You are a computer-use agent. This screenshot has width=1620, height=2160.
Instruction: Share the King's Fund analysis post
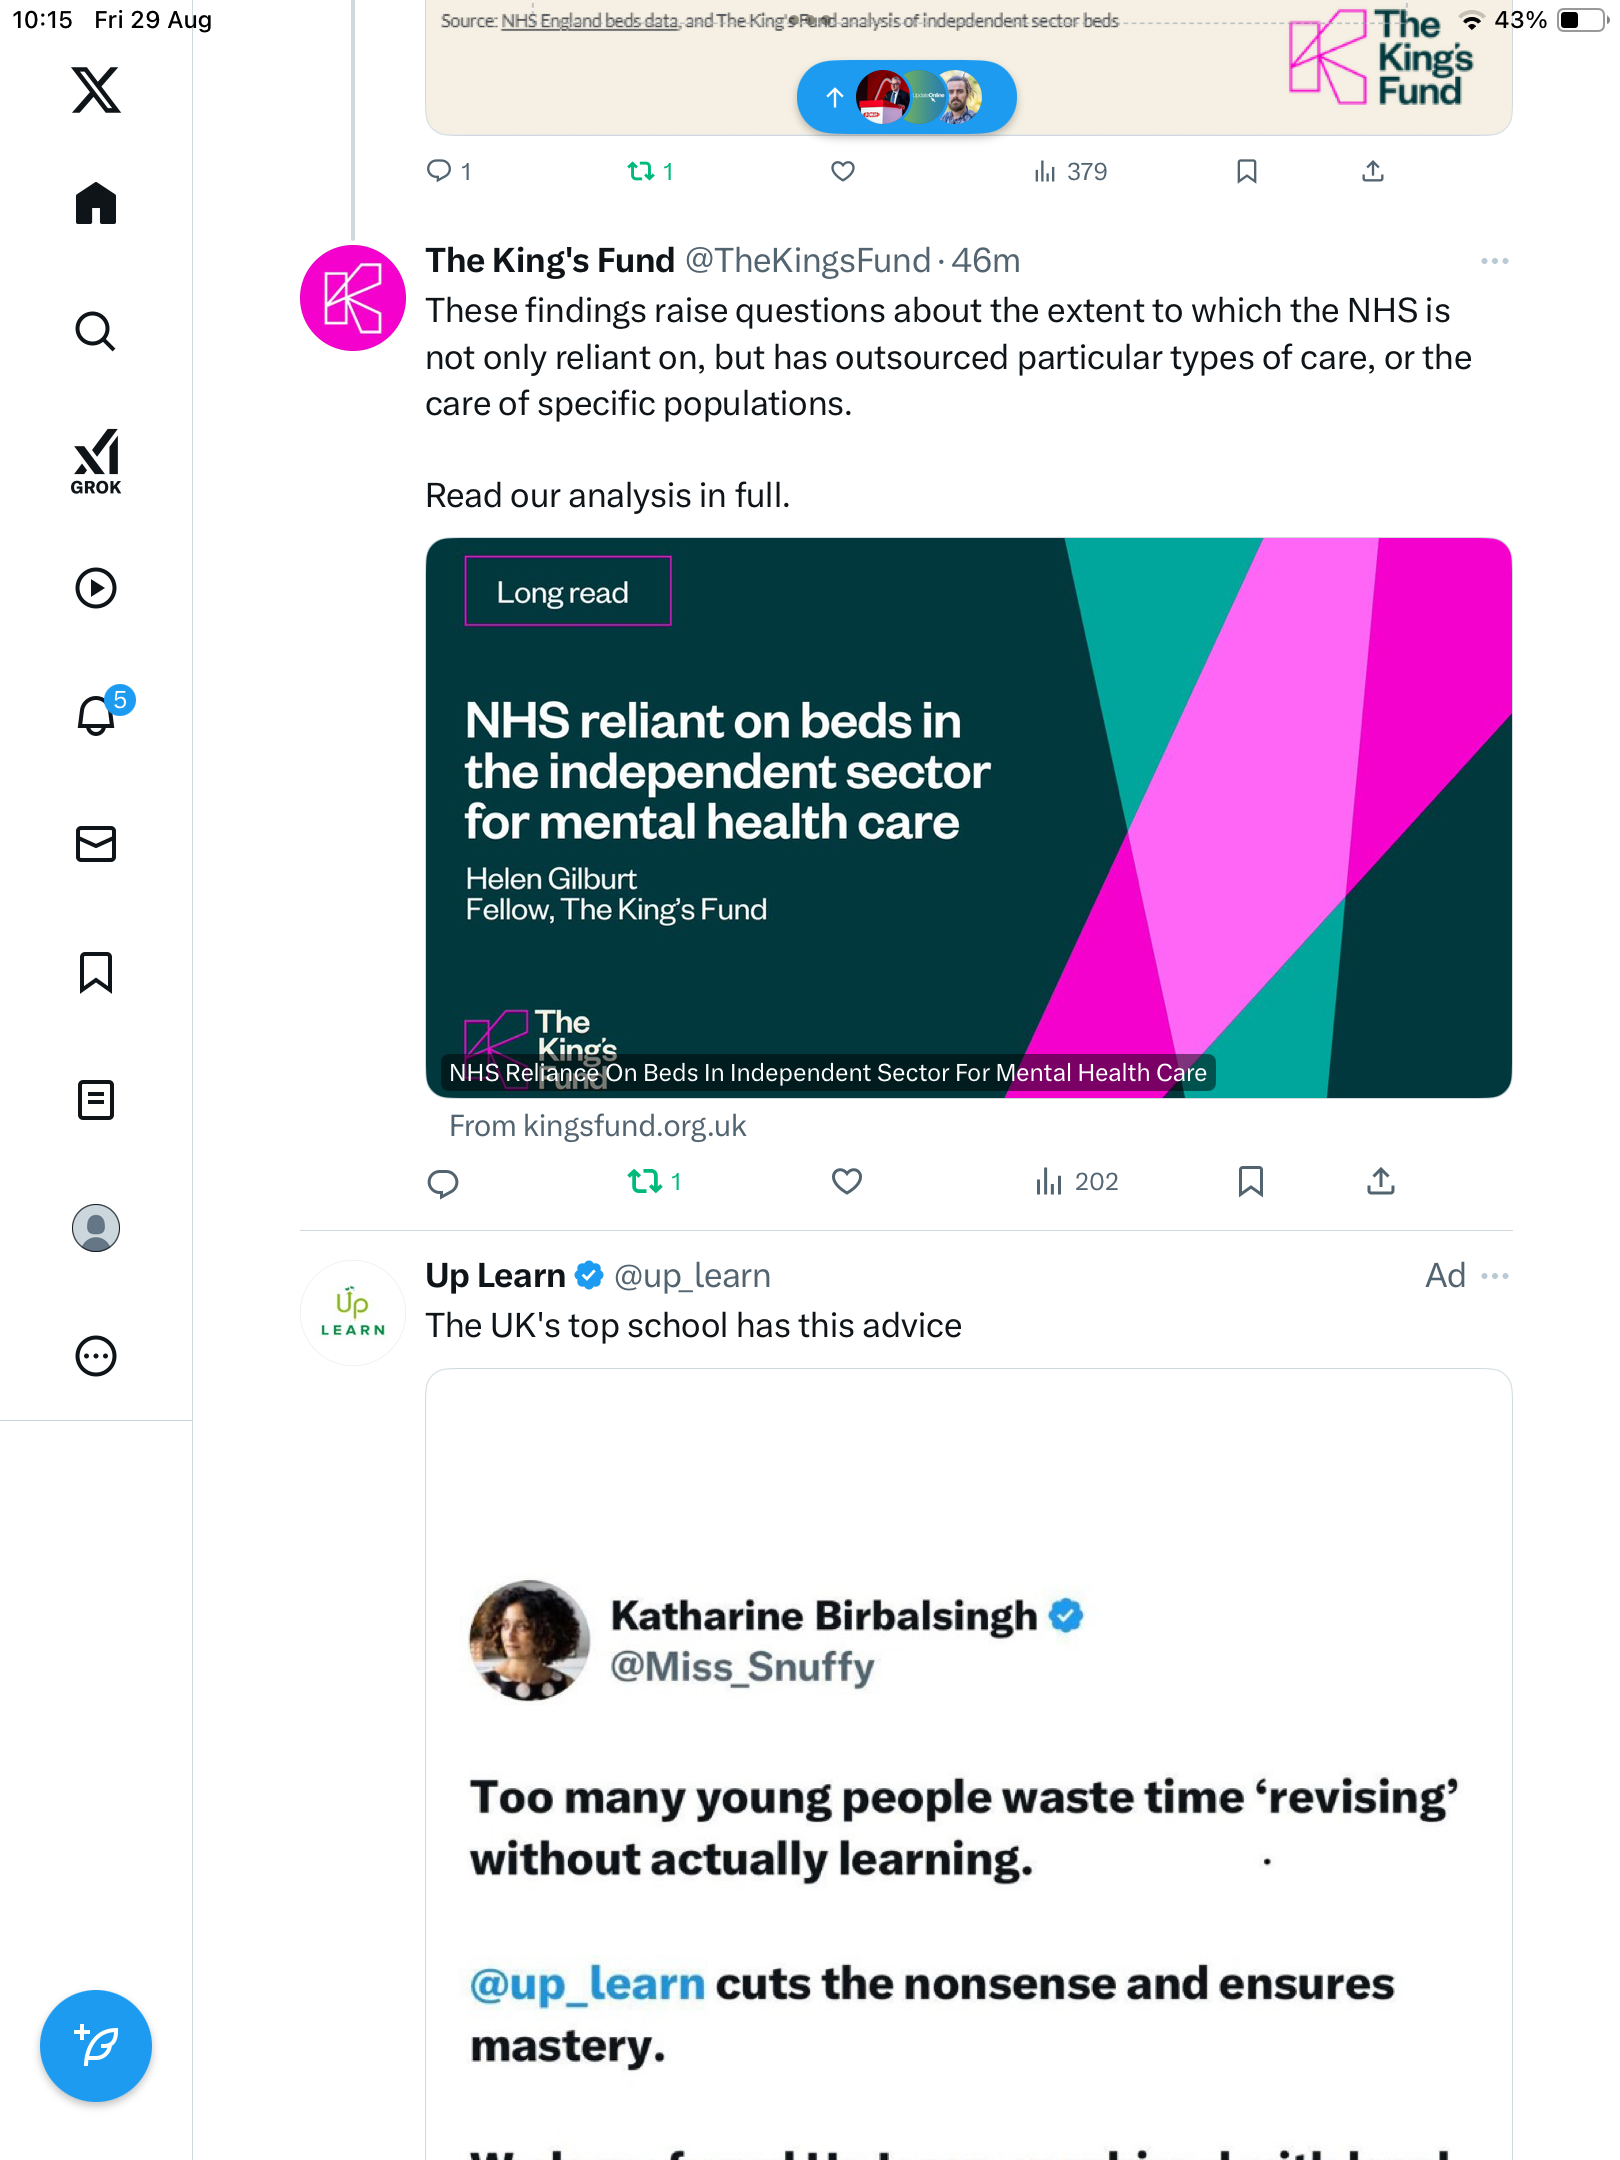[x=1380, y=1182]
